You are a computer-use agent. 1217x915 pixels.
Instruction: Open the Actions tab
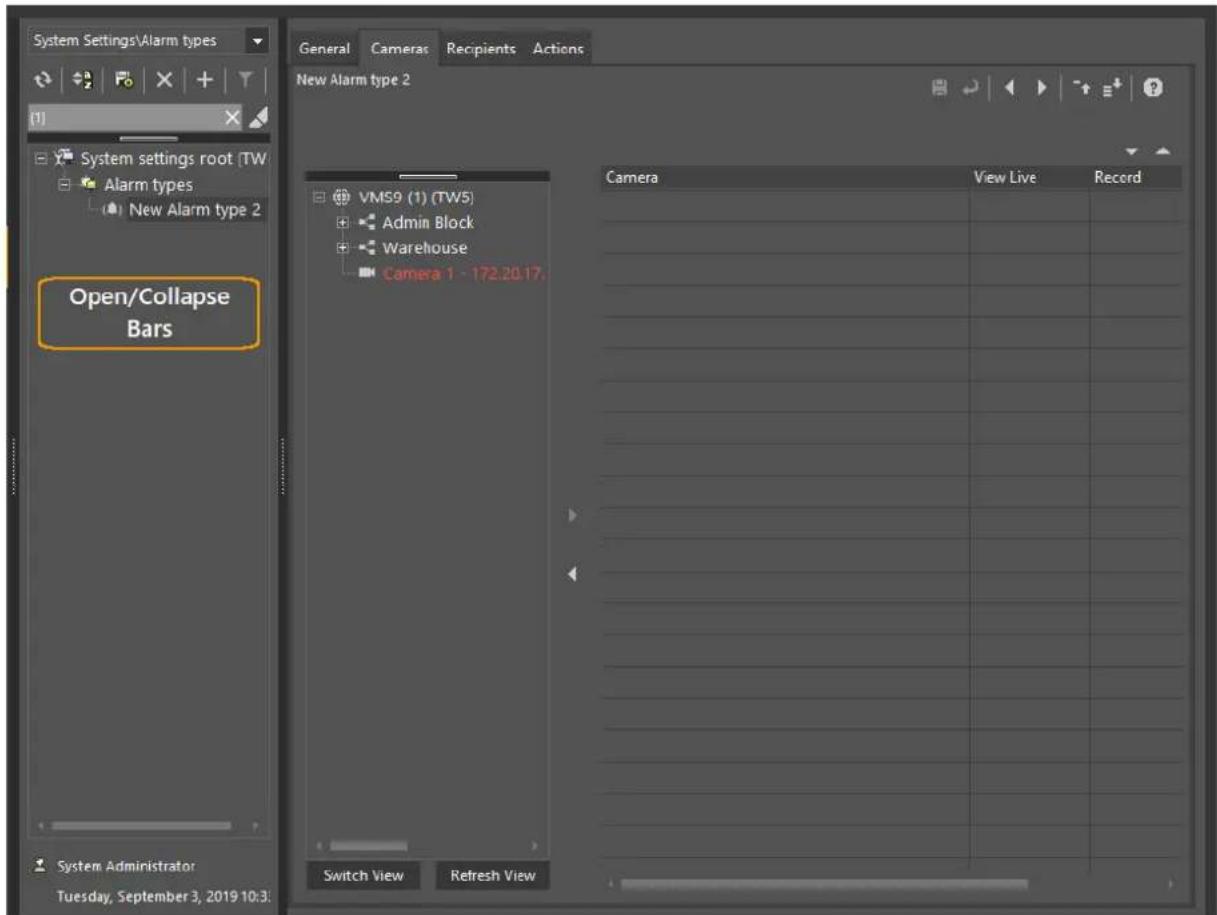pyautogui.click(x=558, y=48)
